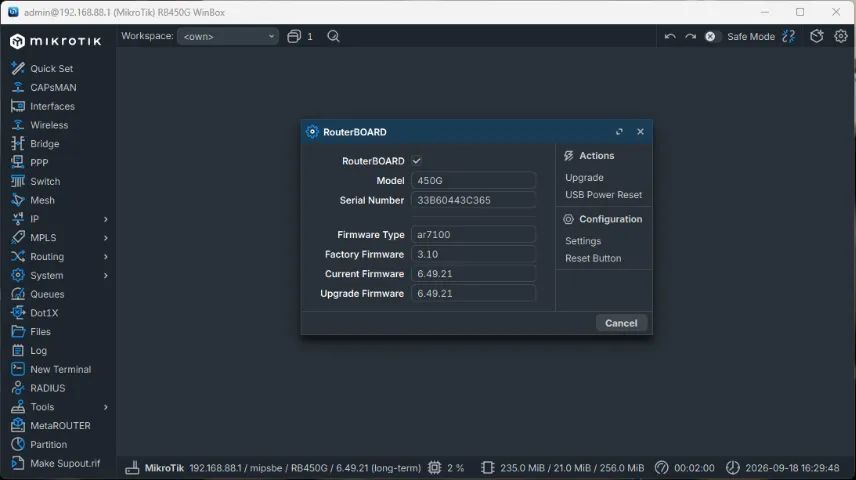
Task: Click date 2026-09-18 16:29:48 in status bar
Action: [792, 468]
